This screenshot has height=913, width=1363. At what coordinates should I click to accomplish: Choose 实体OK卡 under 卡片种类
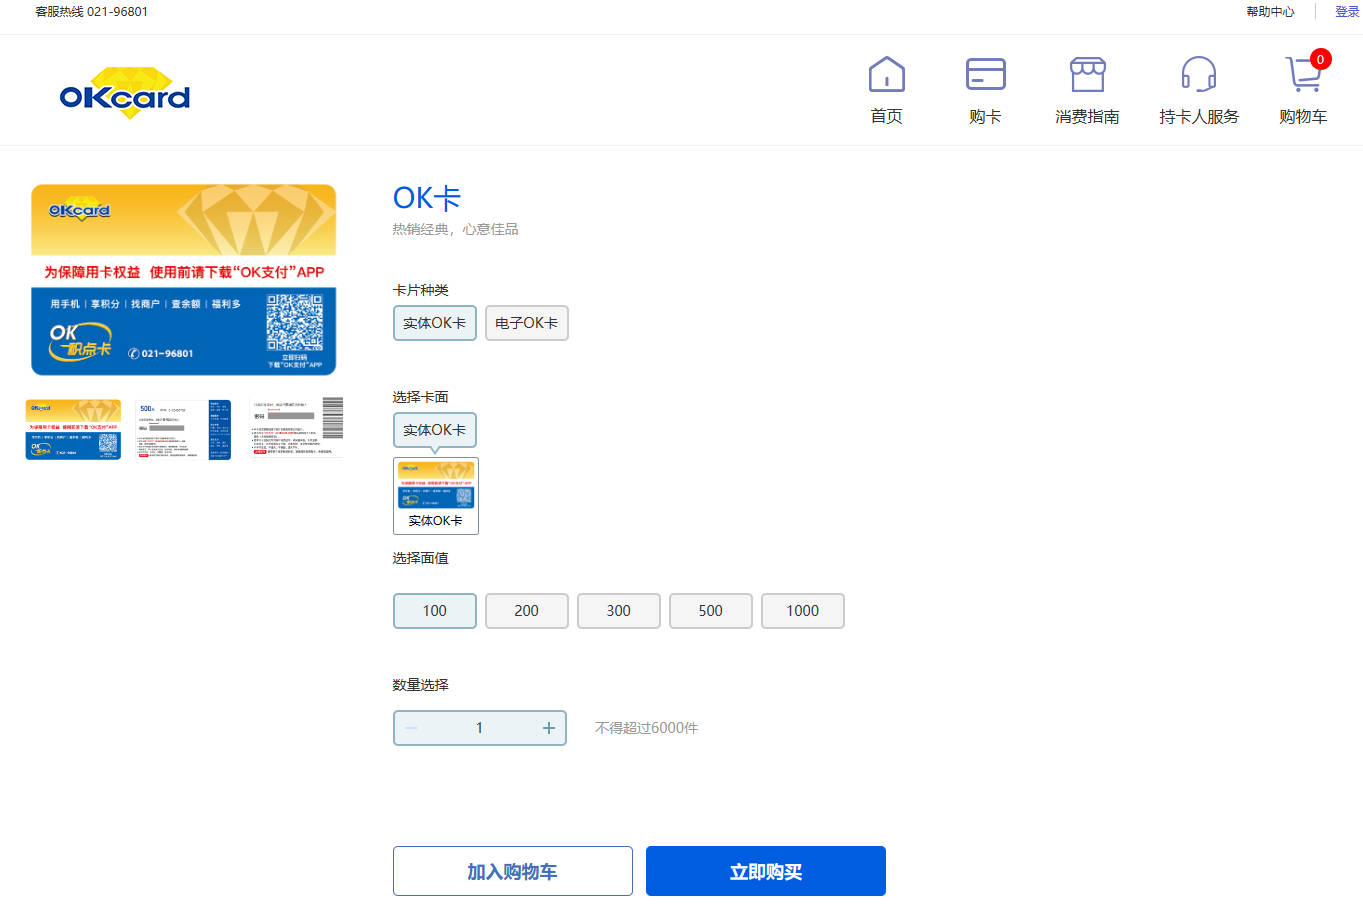point(435,323)
